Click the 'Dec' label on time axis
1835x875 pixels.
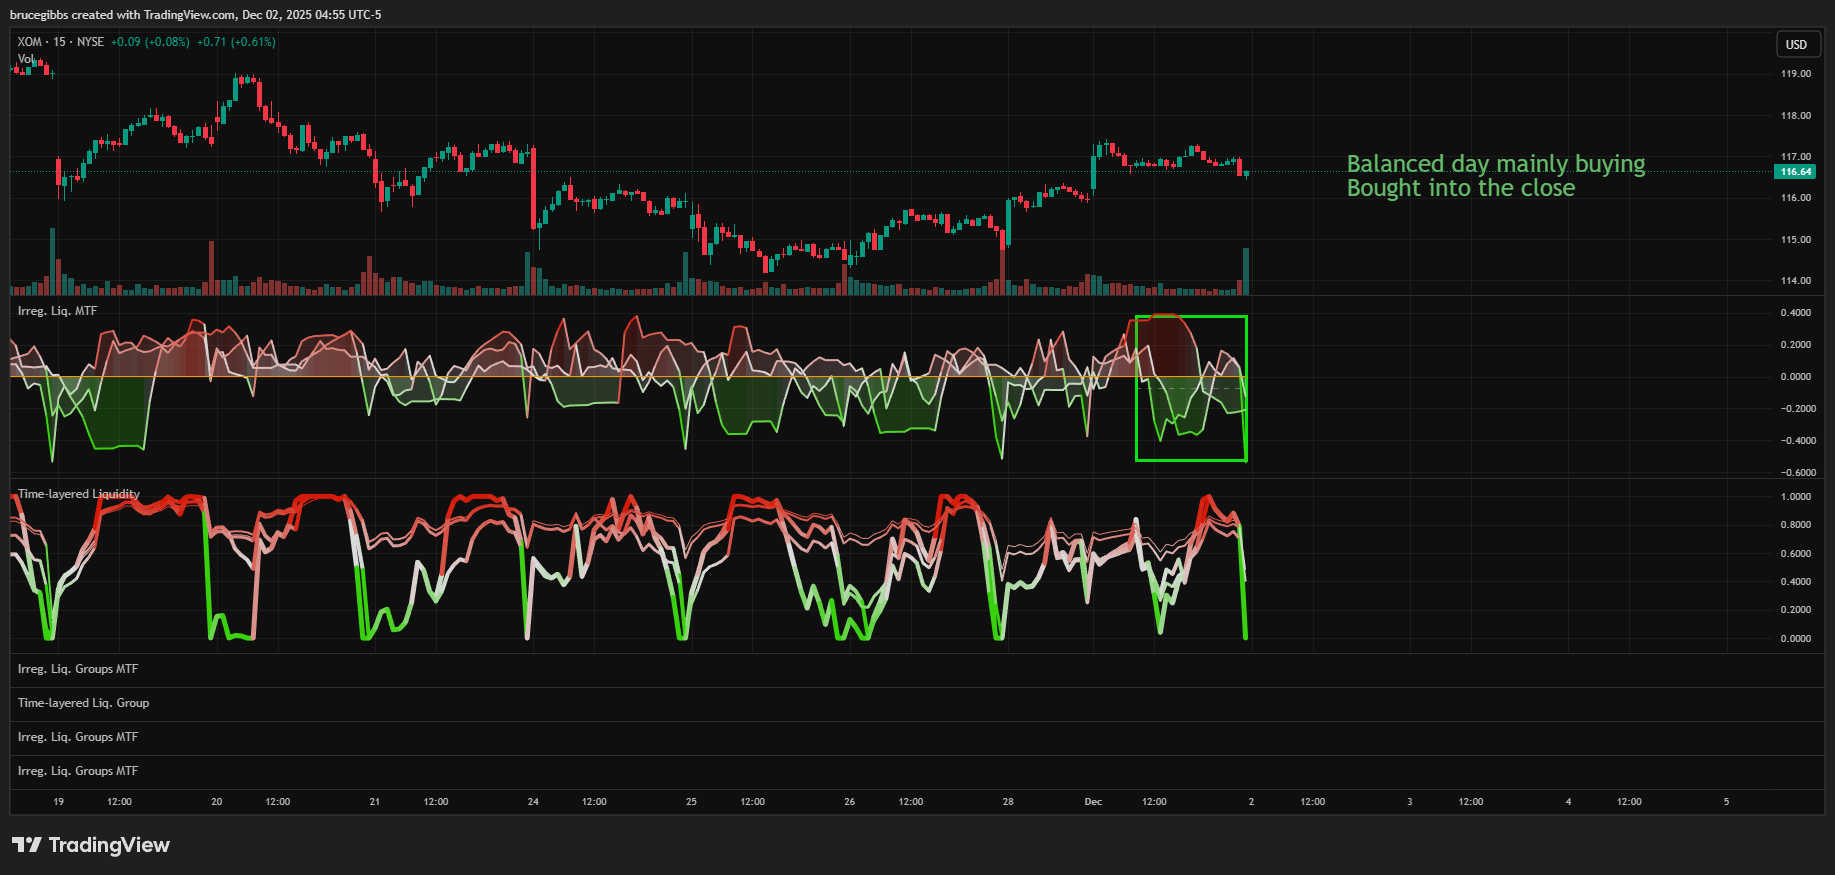[x=1093, y=802]
